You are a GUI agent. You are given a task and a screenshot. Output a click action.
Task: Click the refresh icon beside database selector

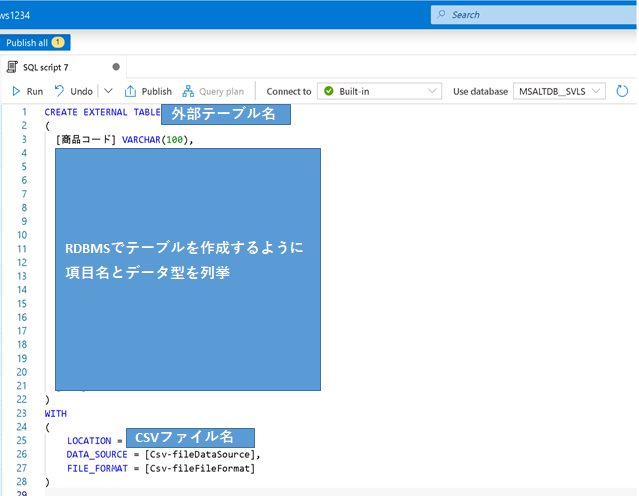tap(622, 91)
